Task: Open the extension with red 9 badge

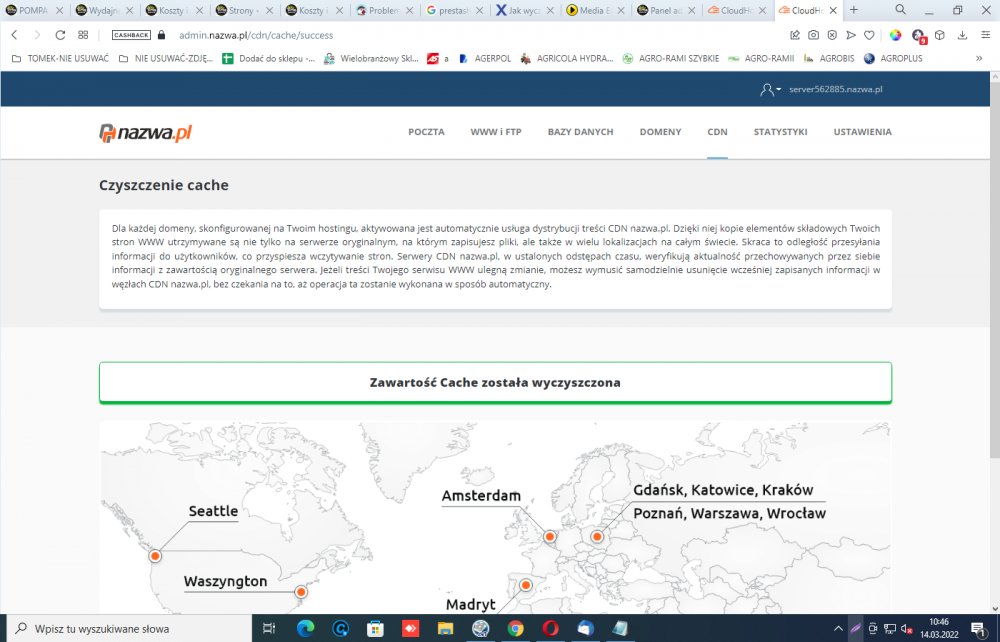Action: [x=919, y=36]
